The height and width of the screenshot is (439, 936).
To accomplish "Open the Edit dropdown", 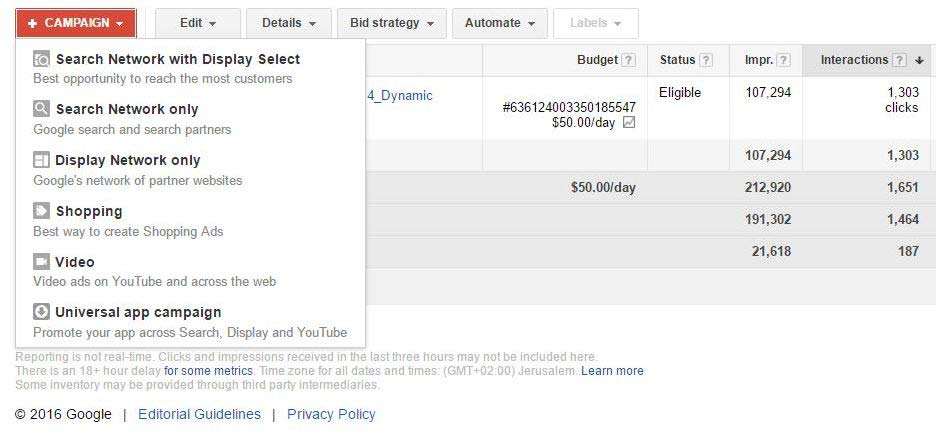I will [198, 23].
